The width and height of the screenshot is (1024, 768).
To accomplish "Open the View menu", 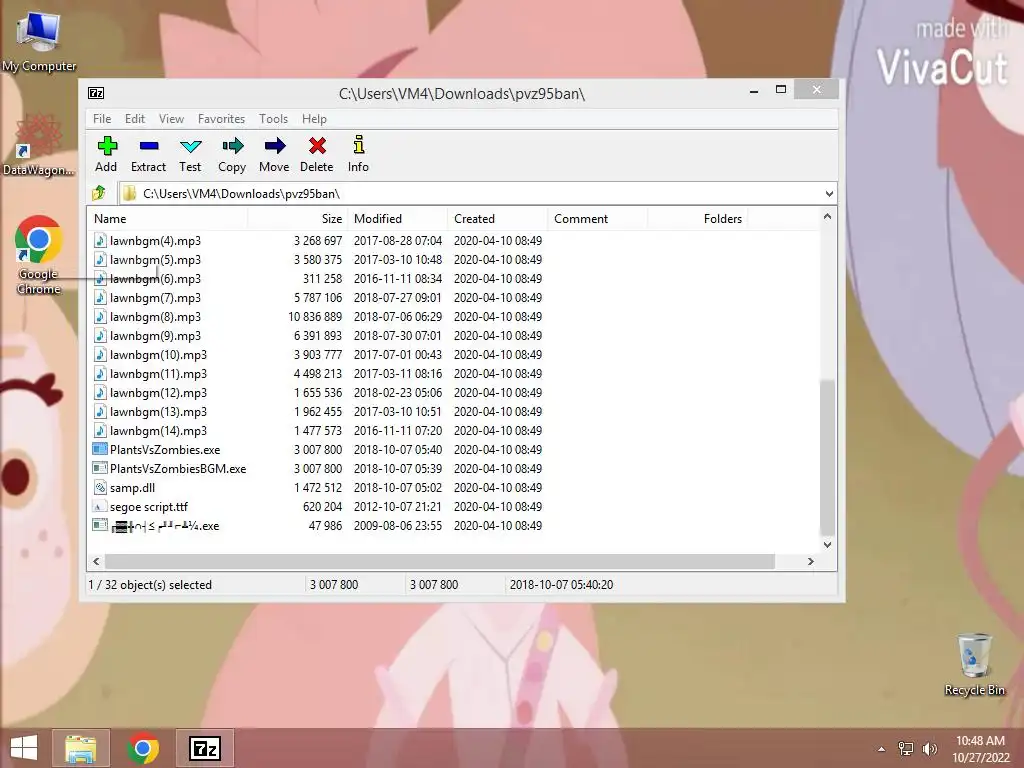I will 171,118.
